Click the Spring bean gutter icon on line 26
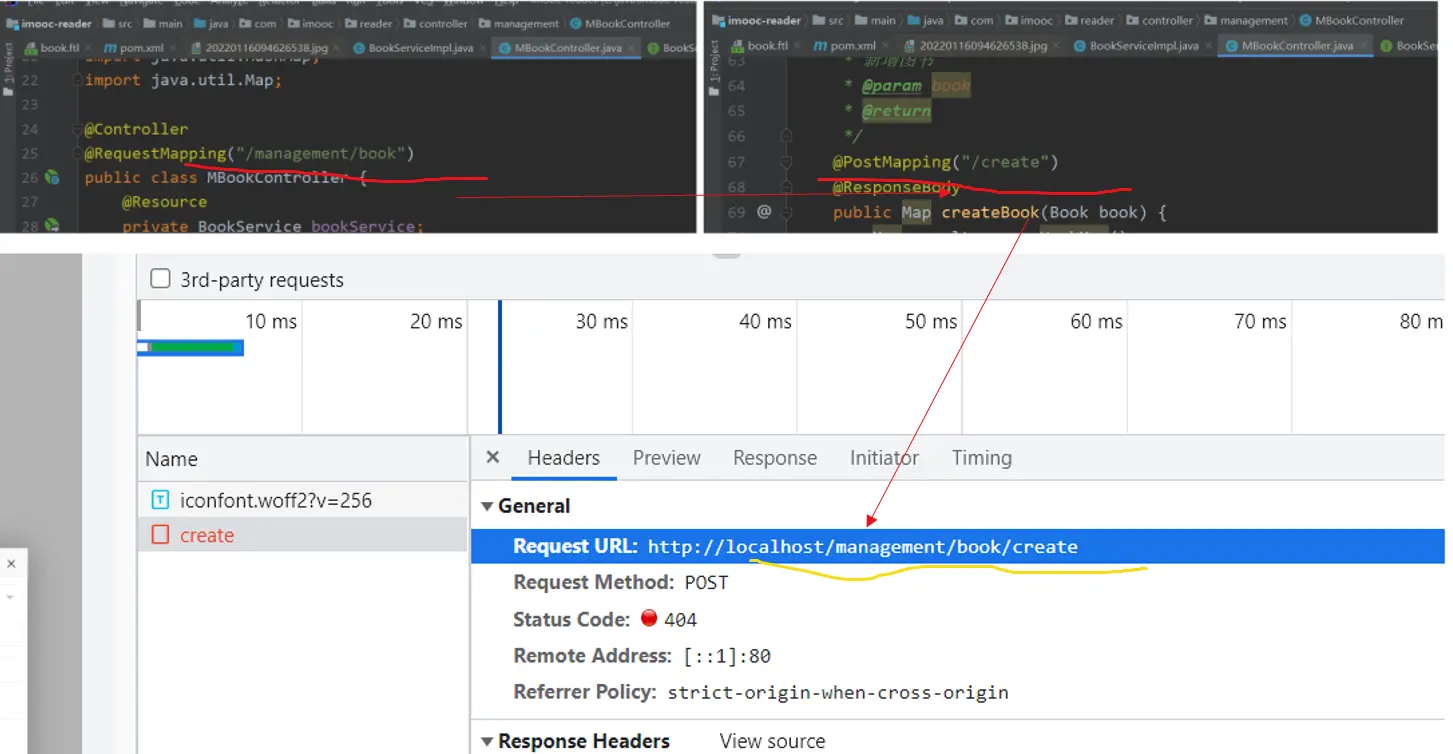Screen dimensions: 1453x754 coord(52,177)
